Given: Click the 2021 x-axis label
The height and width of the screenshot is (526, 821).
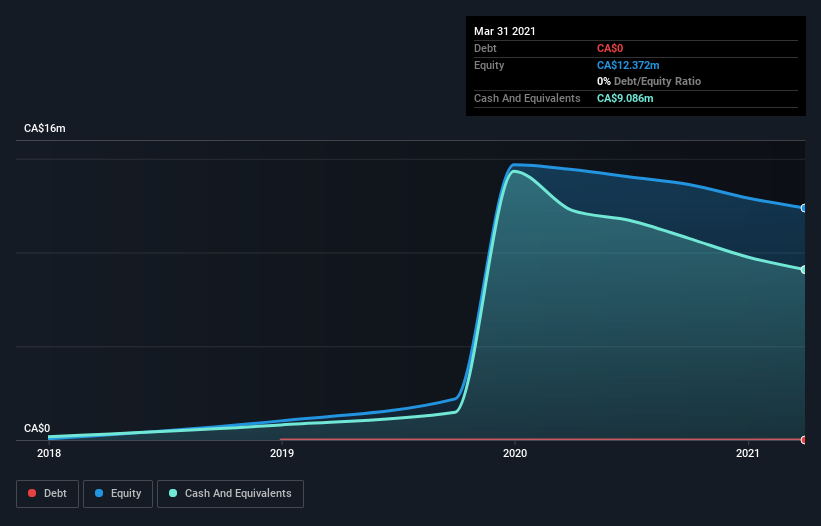Looking at the screenshot, I should [748, 453].
